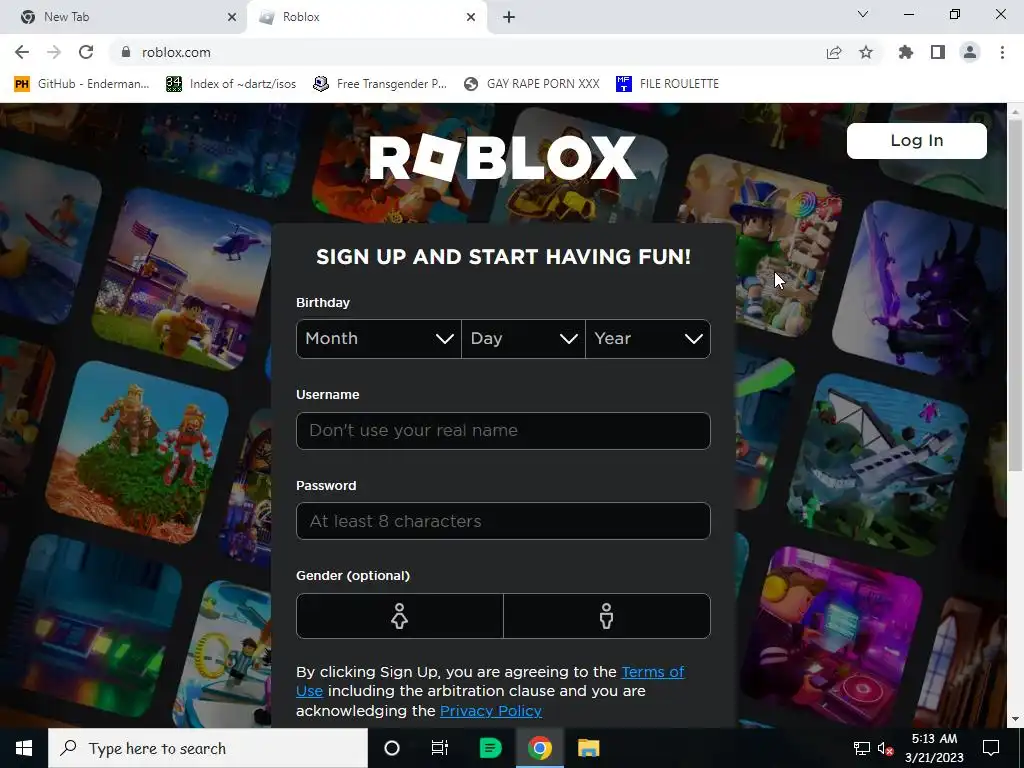Share this page icon in address bar
1024x768 pixels.
click(834, 52)
